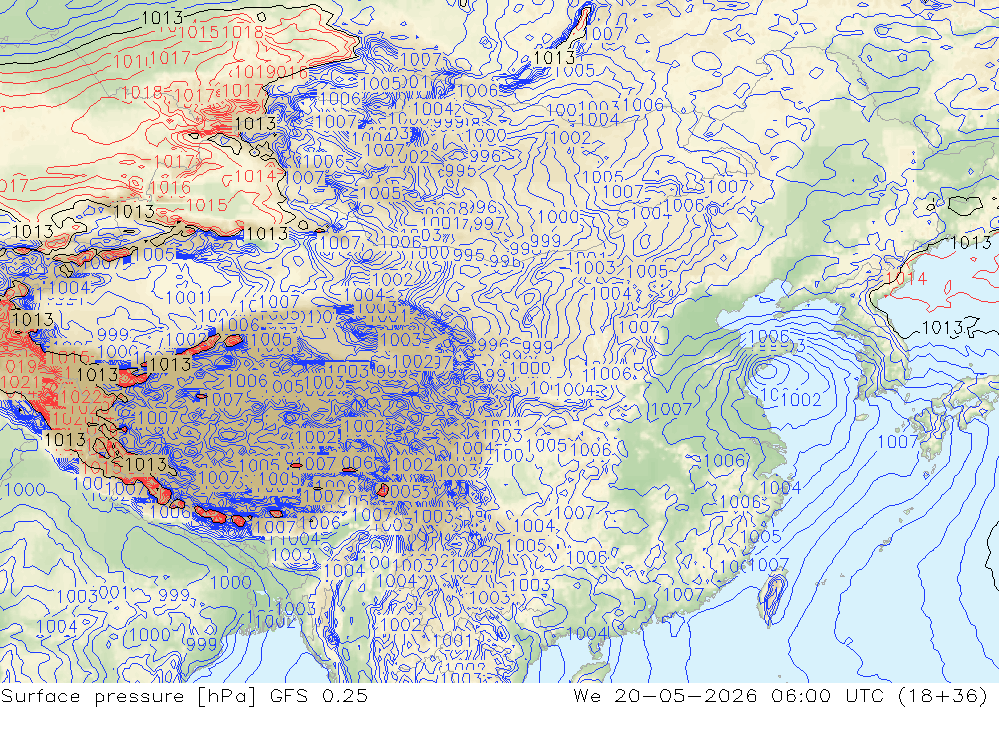Click the red 1021 label at the left edge
Image resolution: width=1000 pixels, height=733 pixels.
pos(20,382)
